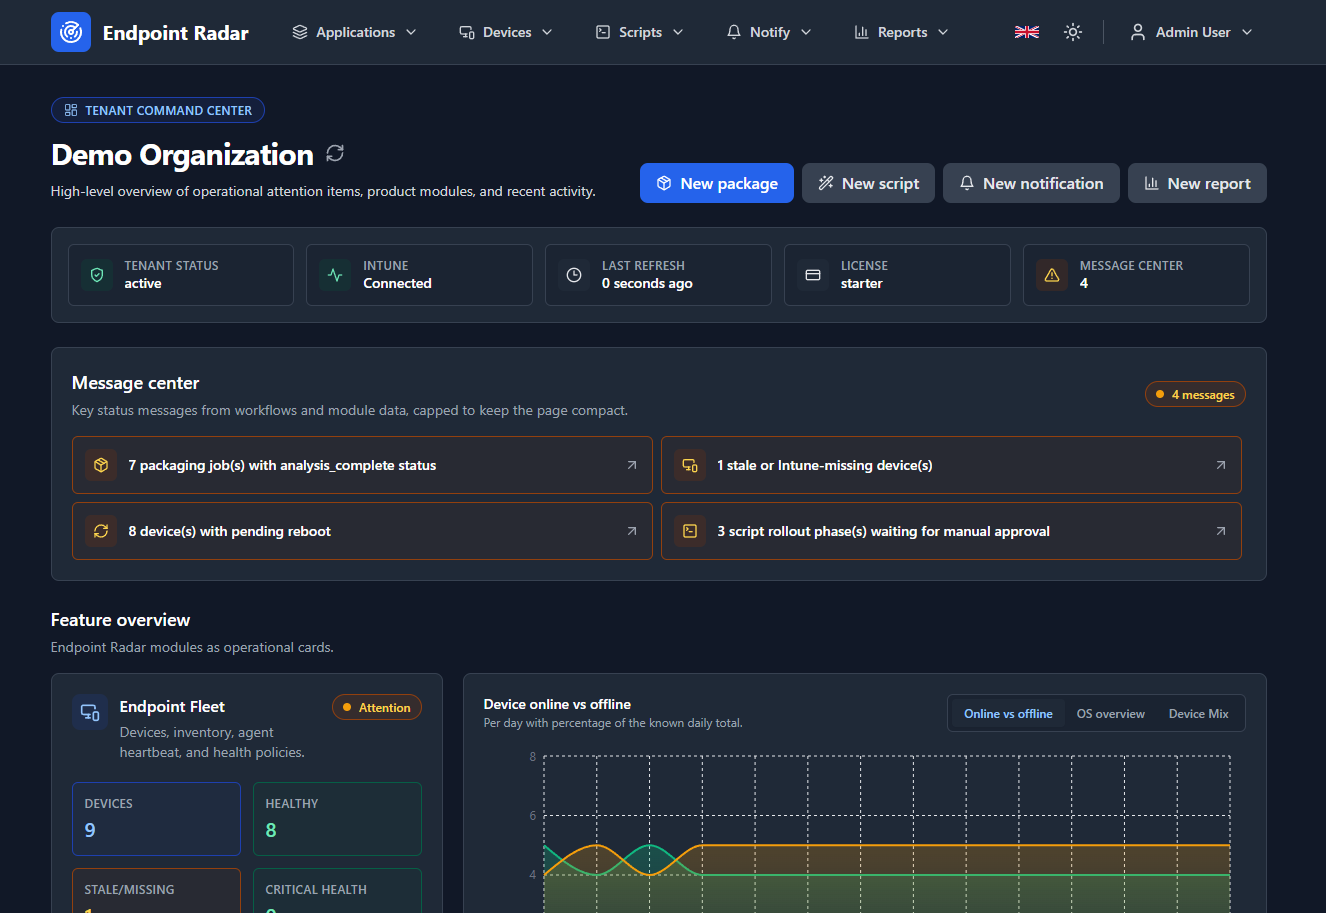Open the Reports navigation menu

coord(902,32)
